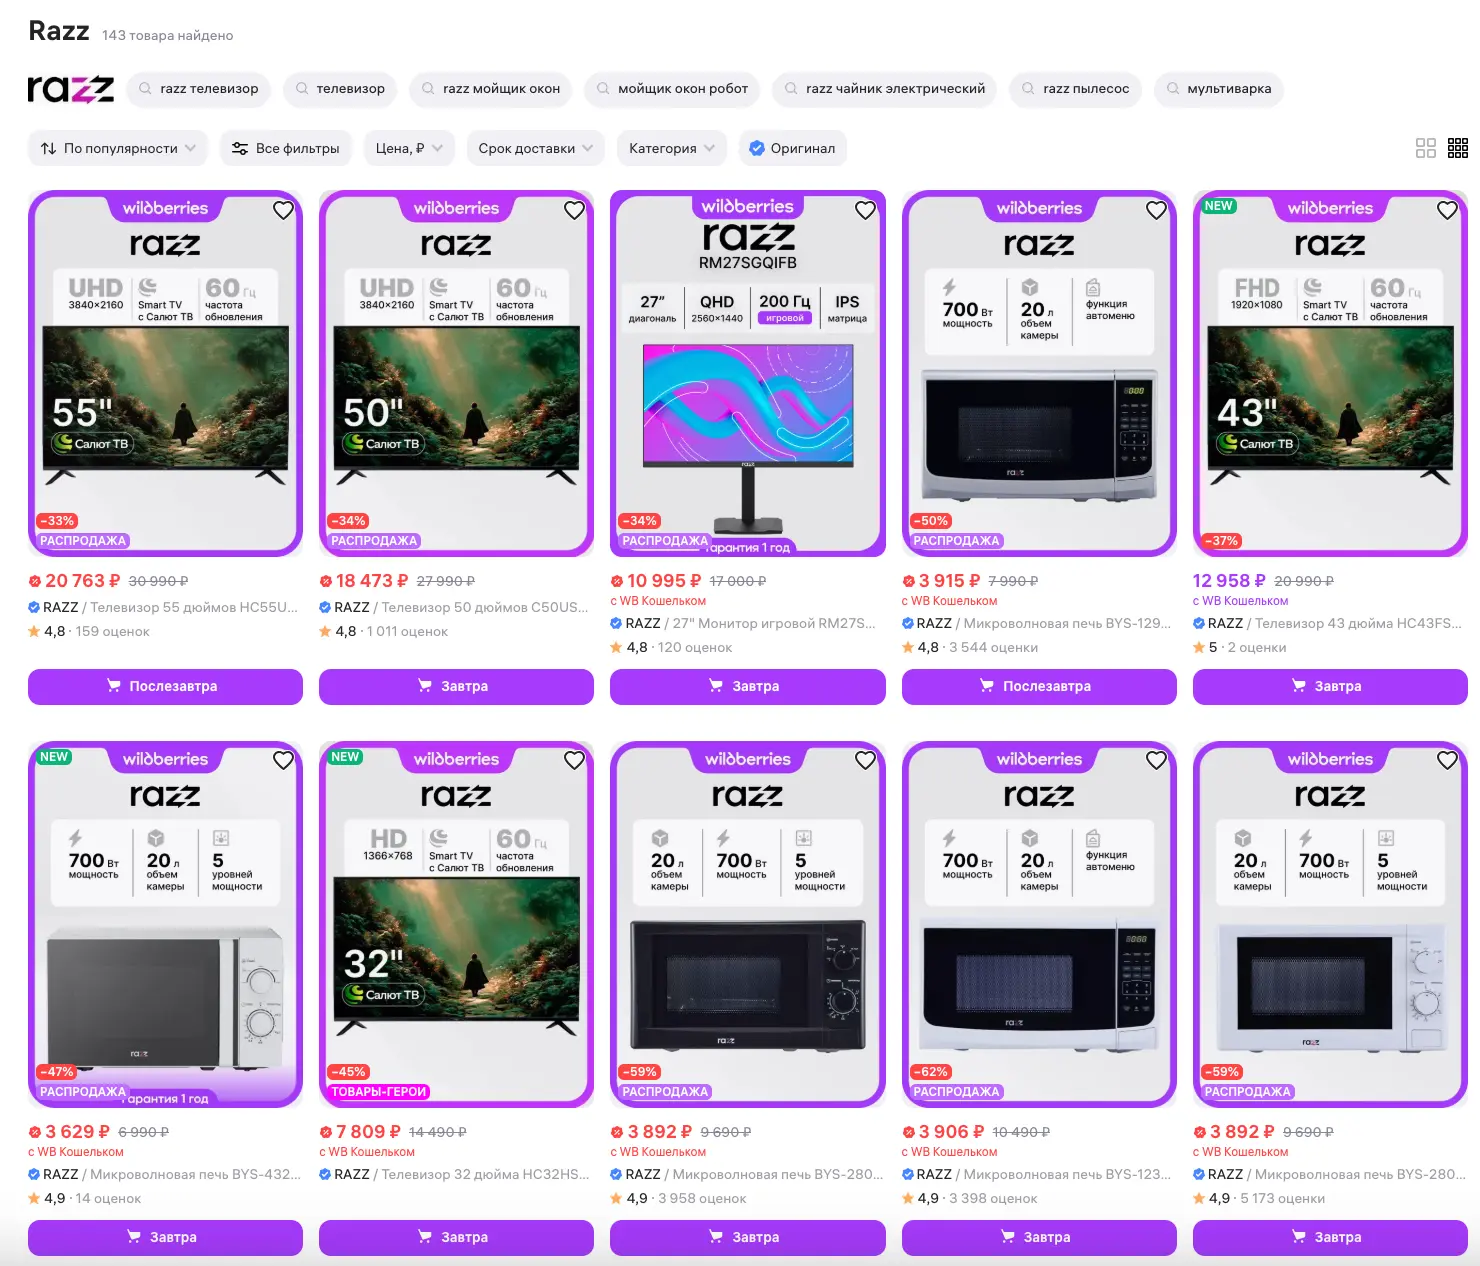This screenshot has width=1480, height=1266.
Task: Expand the Срок доставки dropdown
Action: coord(535,148)
